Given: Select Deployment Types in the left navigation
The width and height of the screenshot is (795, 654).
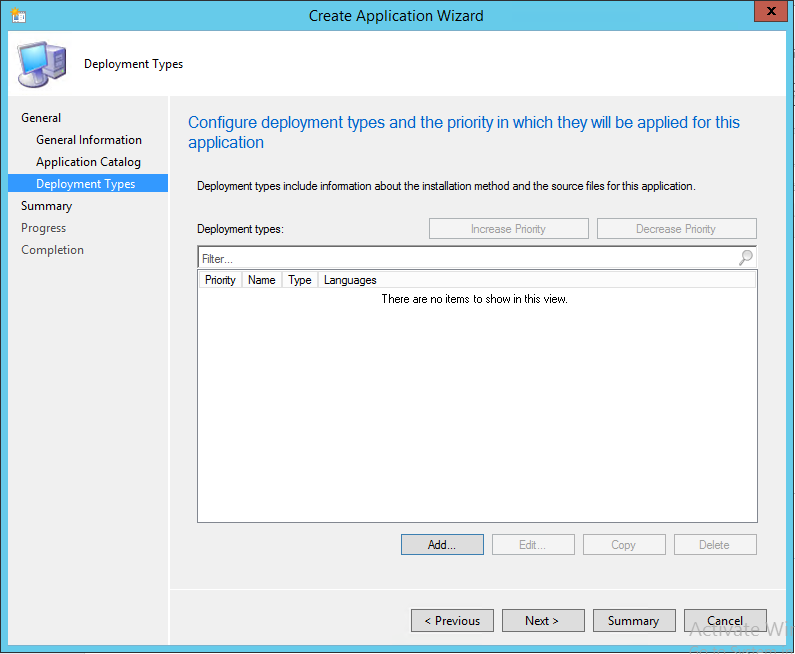Looking at the screenshot, I should click(x=86, y=184).
